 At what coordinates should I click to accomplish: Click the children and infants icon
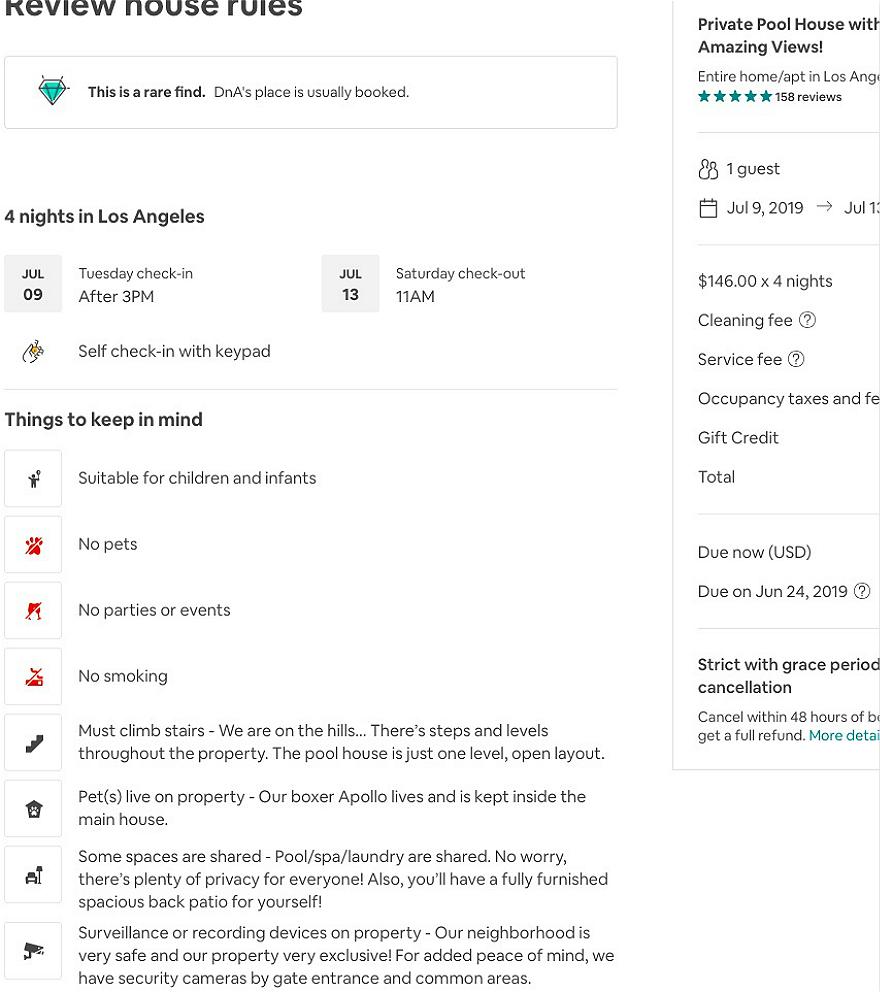(34, 479)
